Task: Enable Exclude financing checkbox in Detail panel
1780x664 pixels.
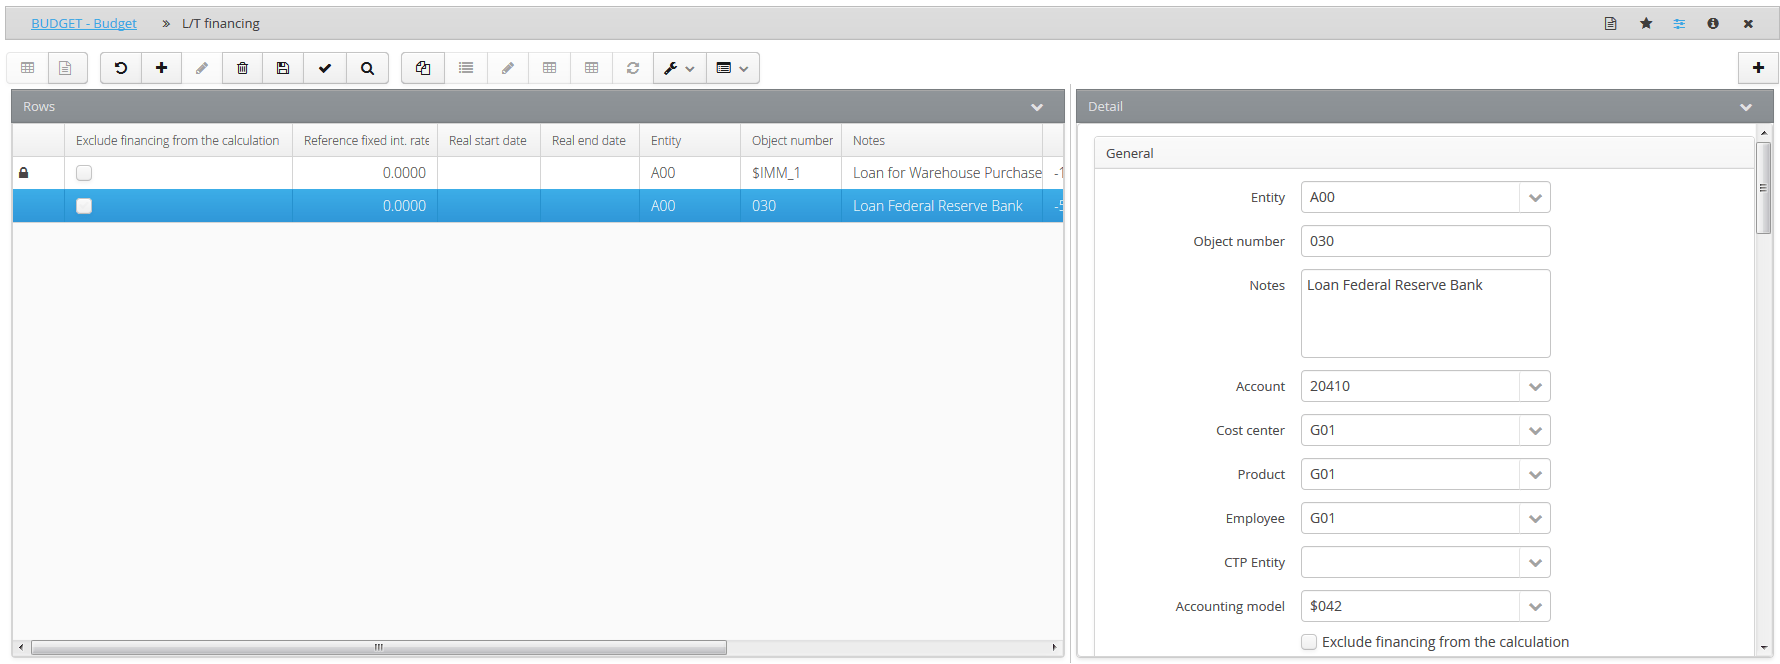Action: tap(1309, 642)
